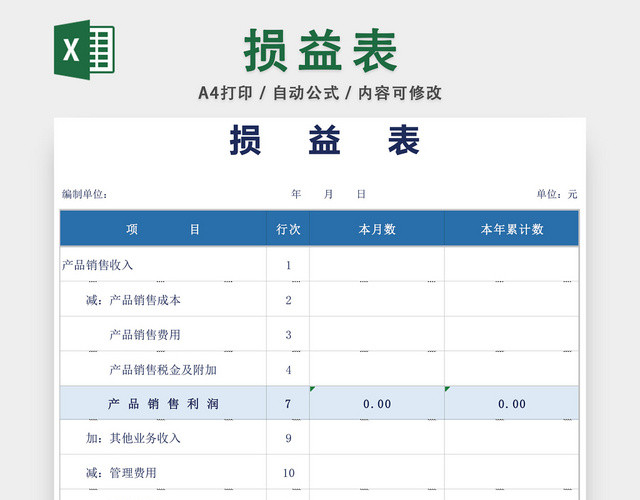This screenshot has width=640, height=500.
Task: Select the 减: 管理费用 cell
Action: click(163, 472)
